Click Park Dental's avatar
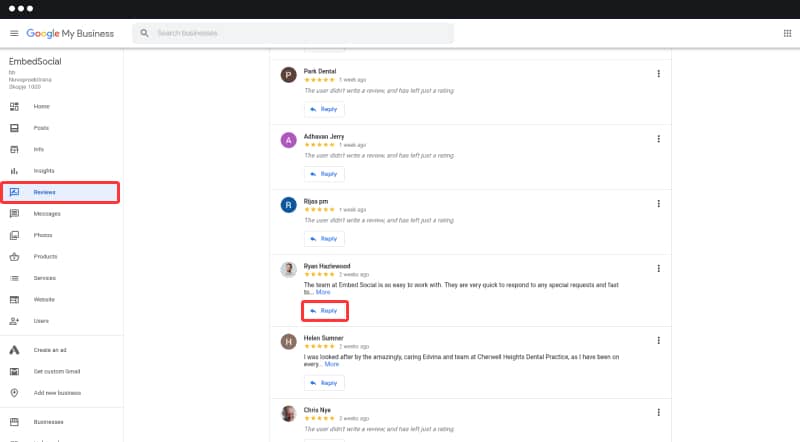This screenshot has width=800, height=442. click(x=288, y=75)
